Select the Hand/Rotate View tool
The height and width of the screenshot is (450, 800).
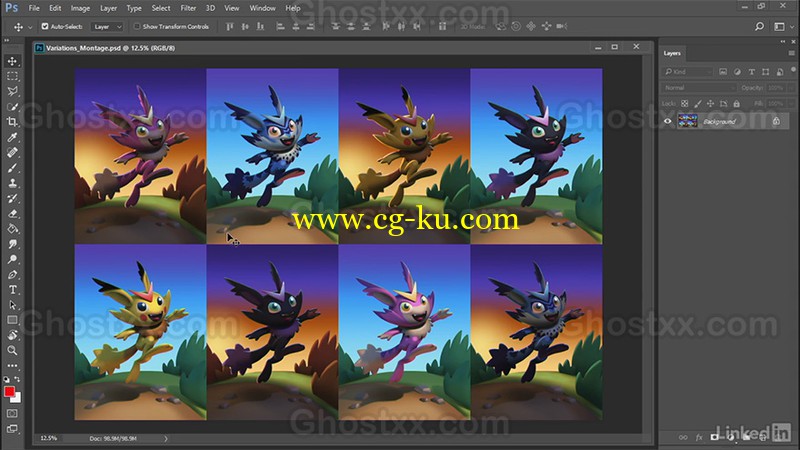click(x=12, y=335)
